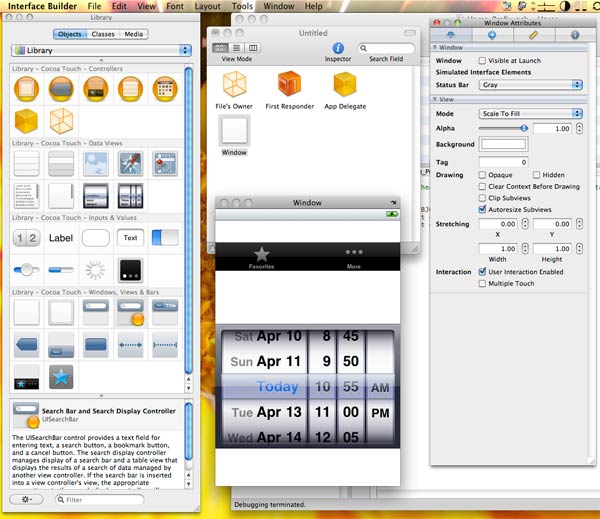Viewport: 600px width, 519px height.
Task: Open the Status Bar Gray dropdown
Action: tap(530, 85)
